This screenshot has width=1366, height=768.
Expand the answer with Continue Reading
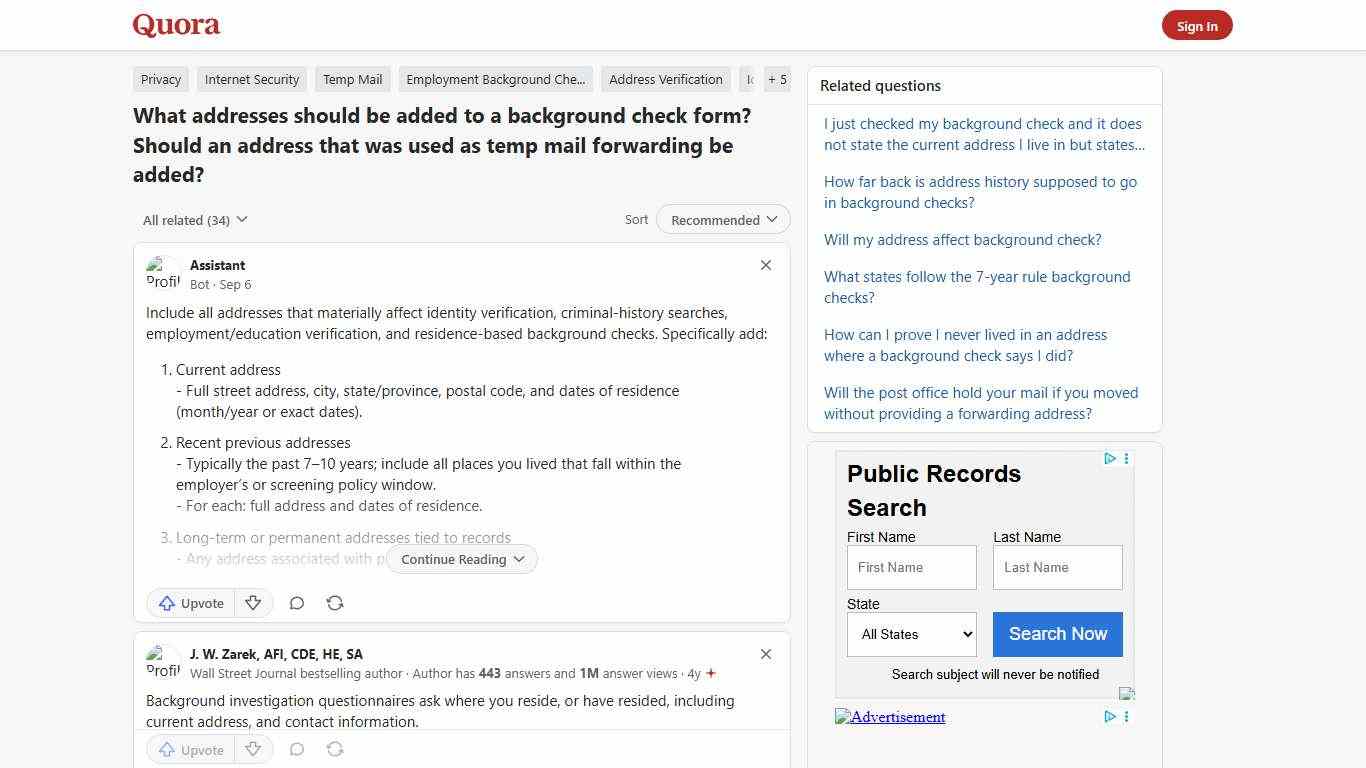[461, 559]
